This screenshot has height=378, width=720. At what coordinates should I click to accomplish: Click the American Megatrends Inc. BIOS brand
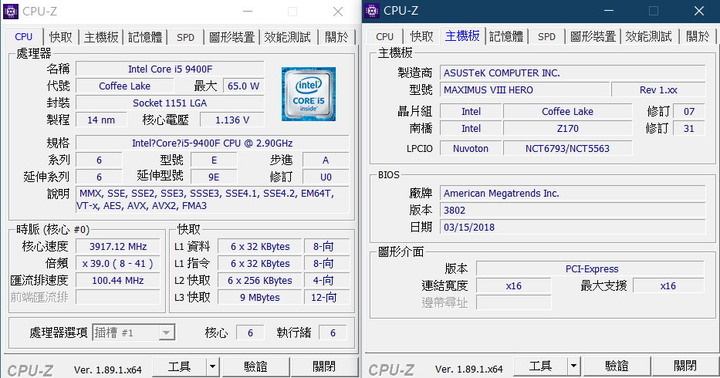pos(573,193)
